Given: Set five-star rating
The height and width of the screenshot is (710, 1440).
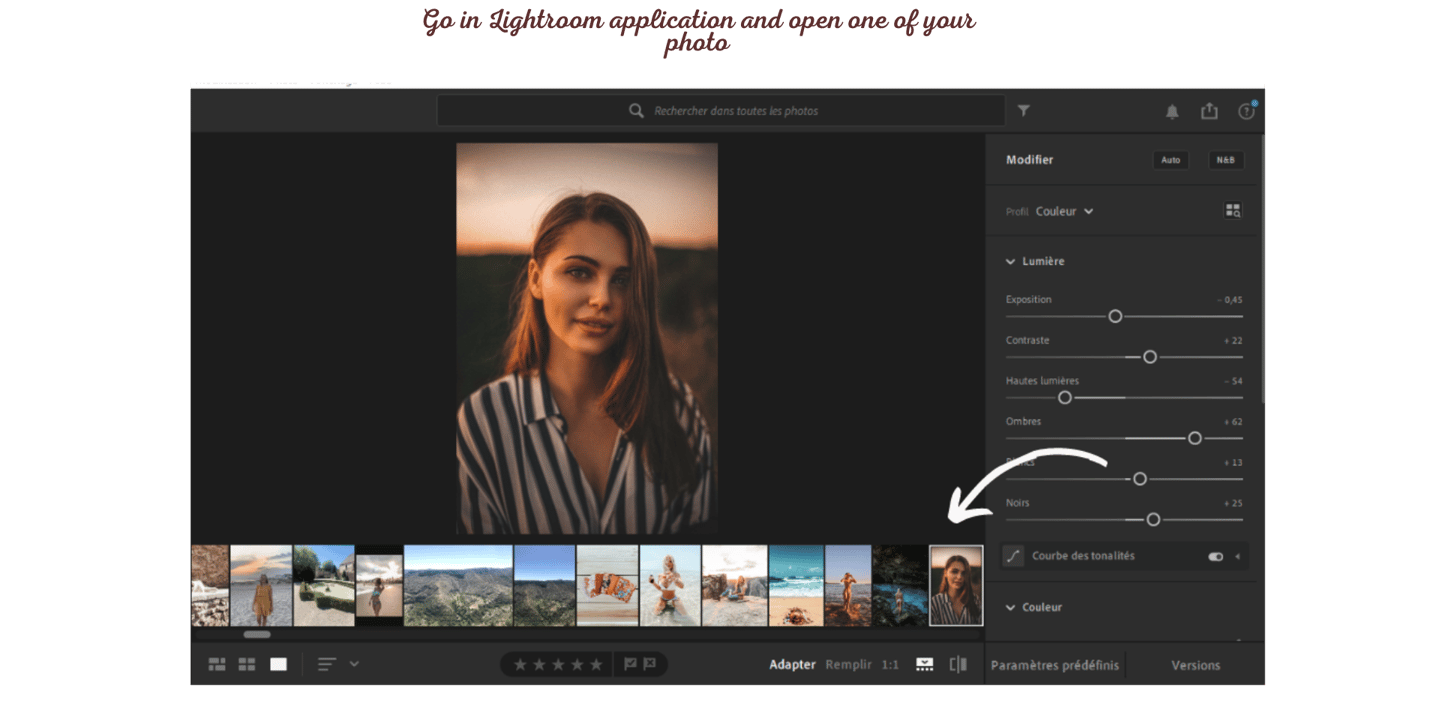Looking at the screenshot, I should [596, 664].
